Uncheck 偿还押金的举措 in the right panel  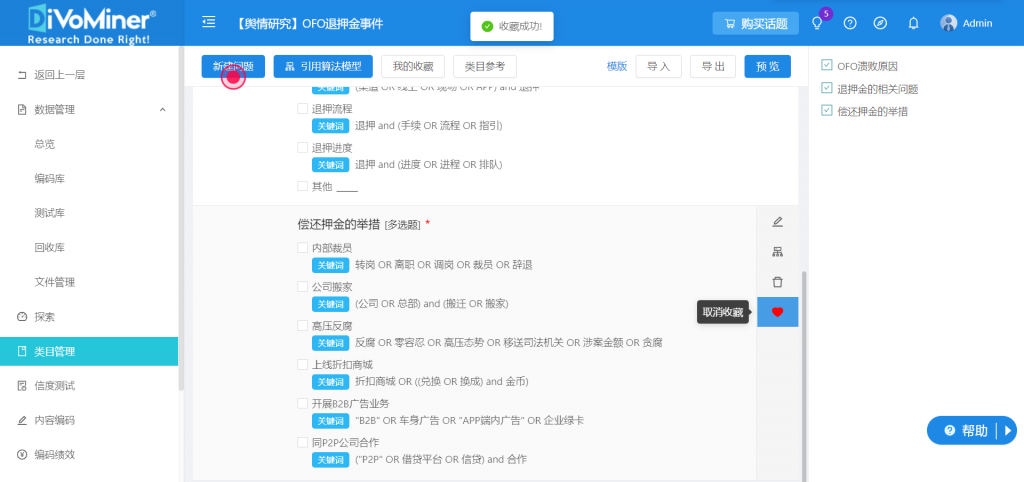[x=827, y=111]
